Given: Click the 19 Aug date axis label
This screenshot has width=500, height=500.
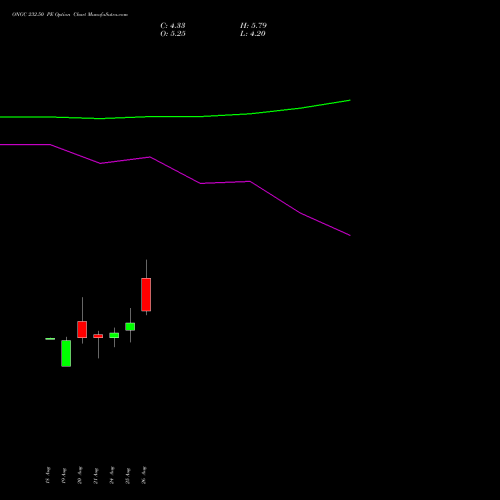Looking at the screenshot, I should click(64, 475).
